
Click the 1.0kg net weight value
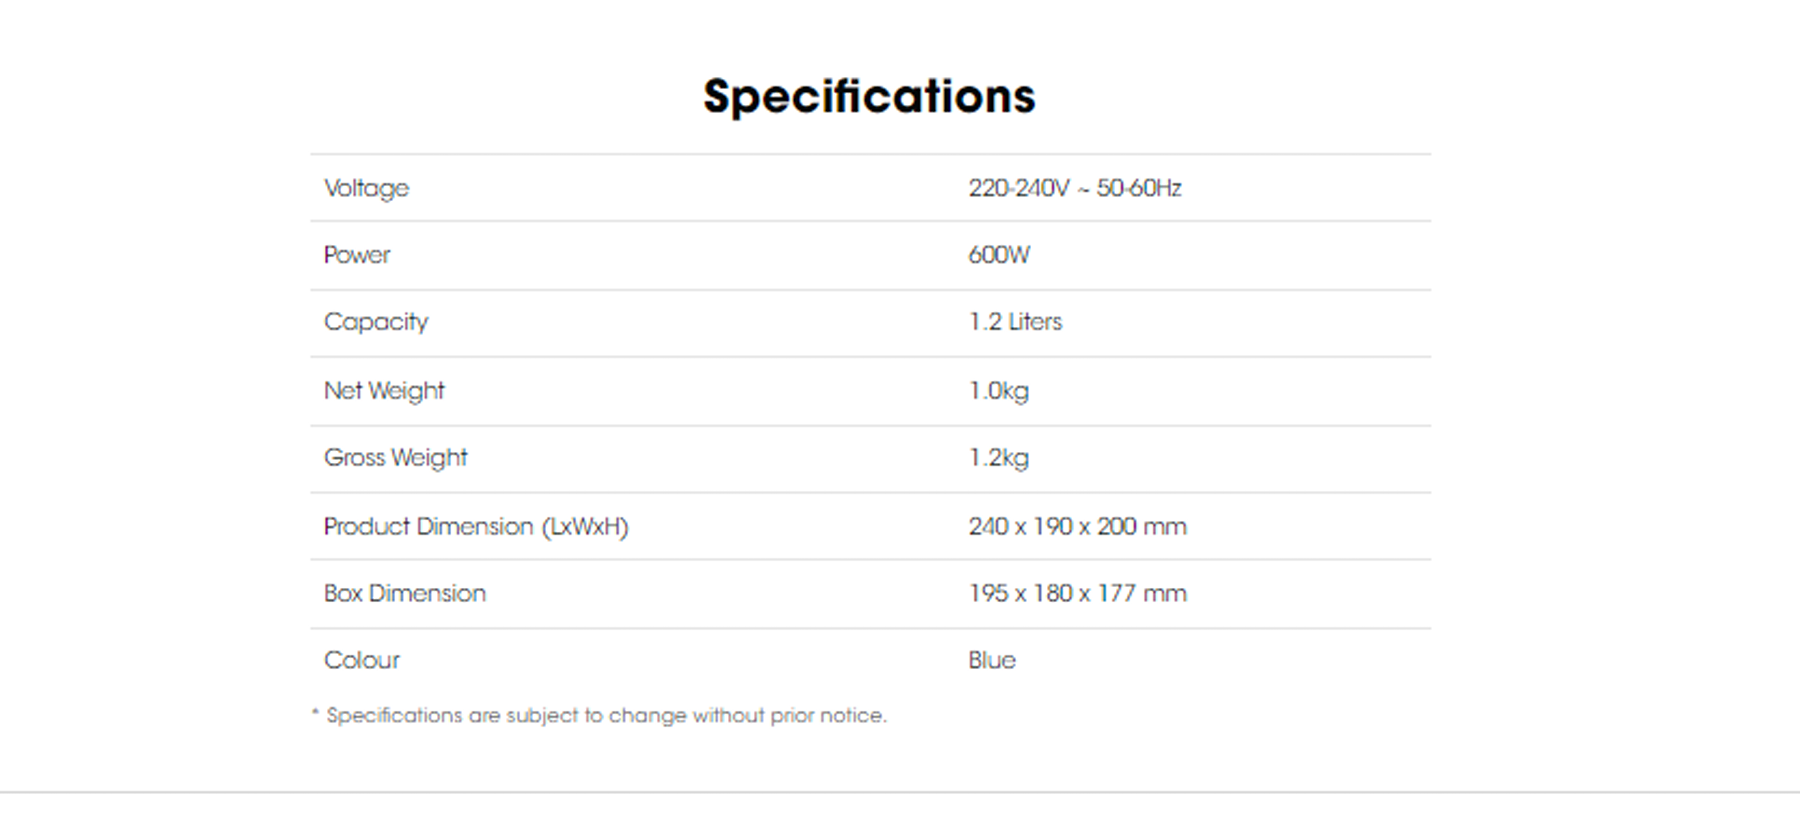tap(998, 391)
